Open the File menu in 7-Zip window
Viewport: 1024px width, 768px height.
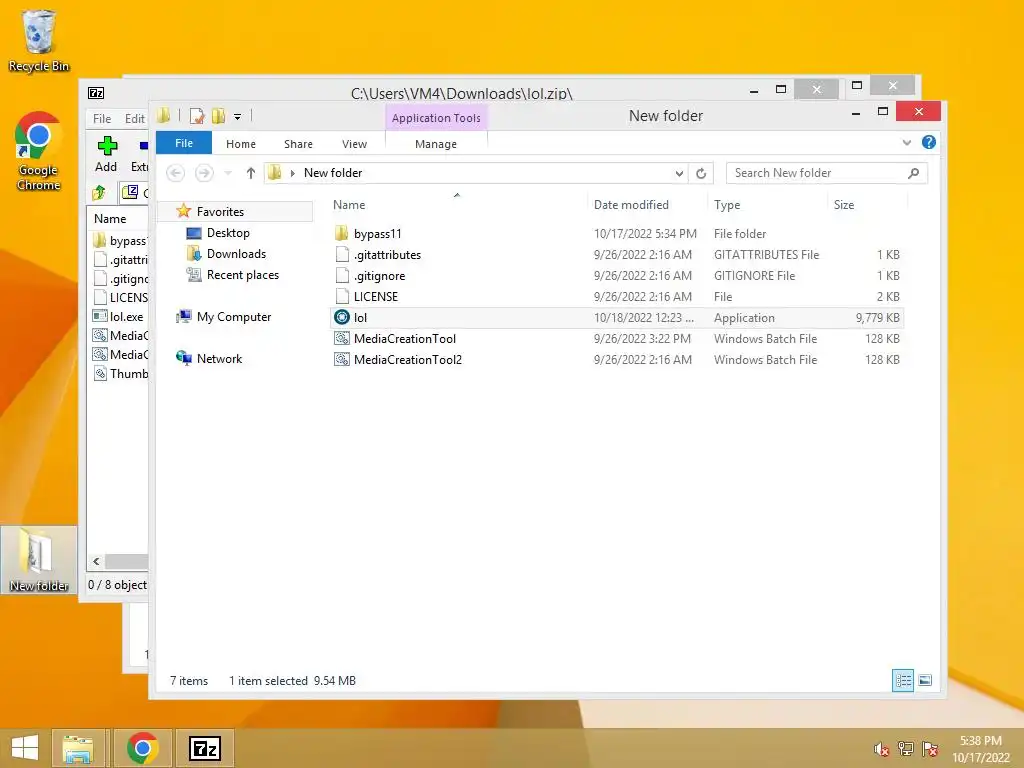pyautogui.click(x=102, y=119)
